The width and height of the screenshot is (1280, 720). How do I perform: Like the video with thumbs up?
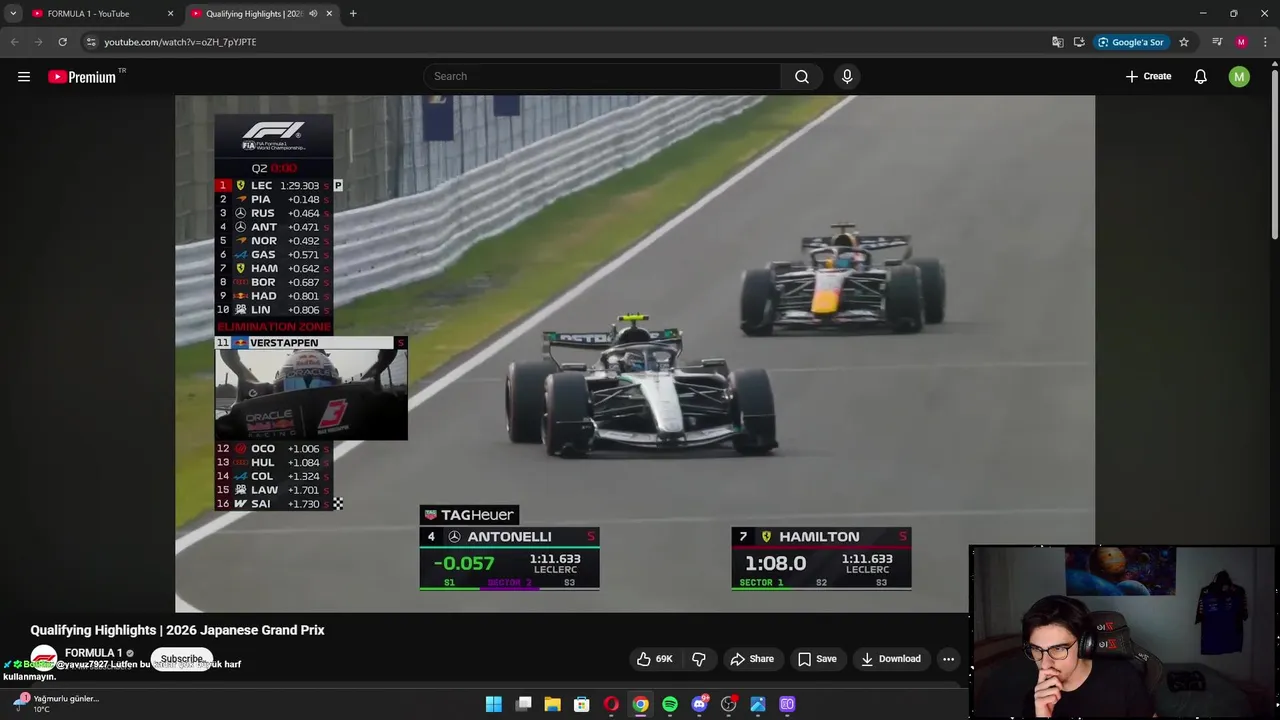(x=654, y=659)
